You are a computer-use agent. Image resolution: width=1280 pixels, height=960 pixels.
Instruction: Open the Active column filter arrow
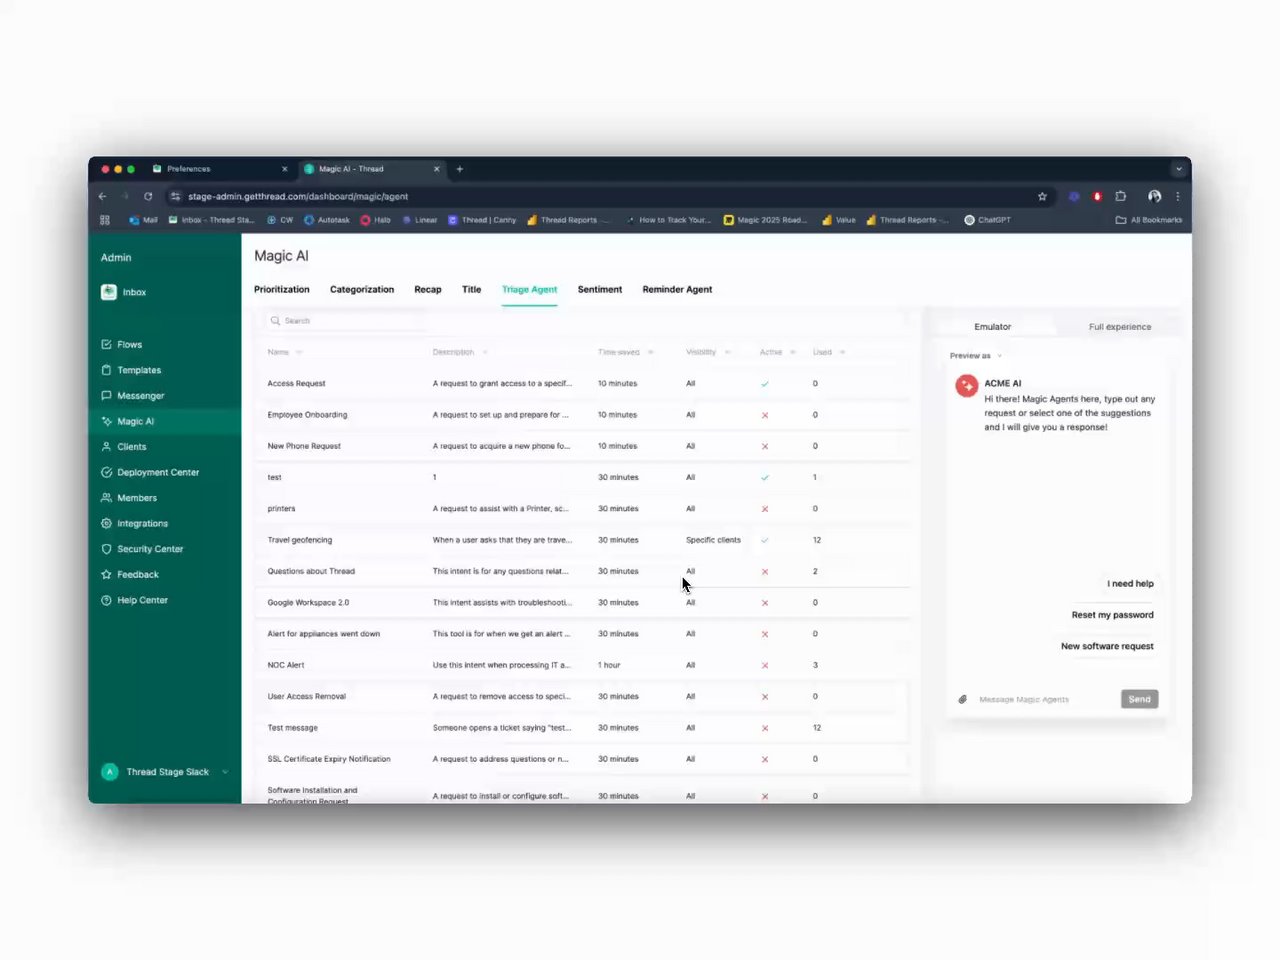point(793,352)
